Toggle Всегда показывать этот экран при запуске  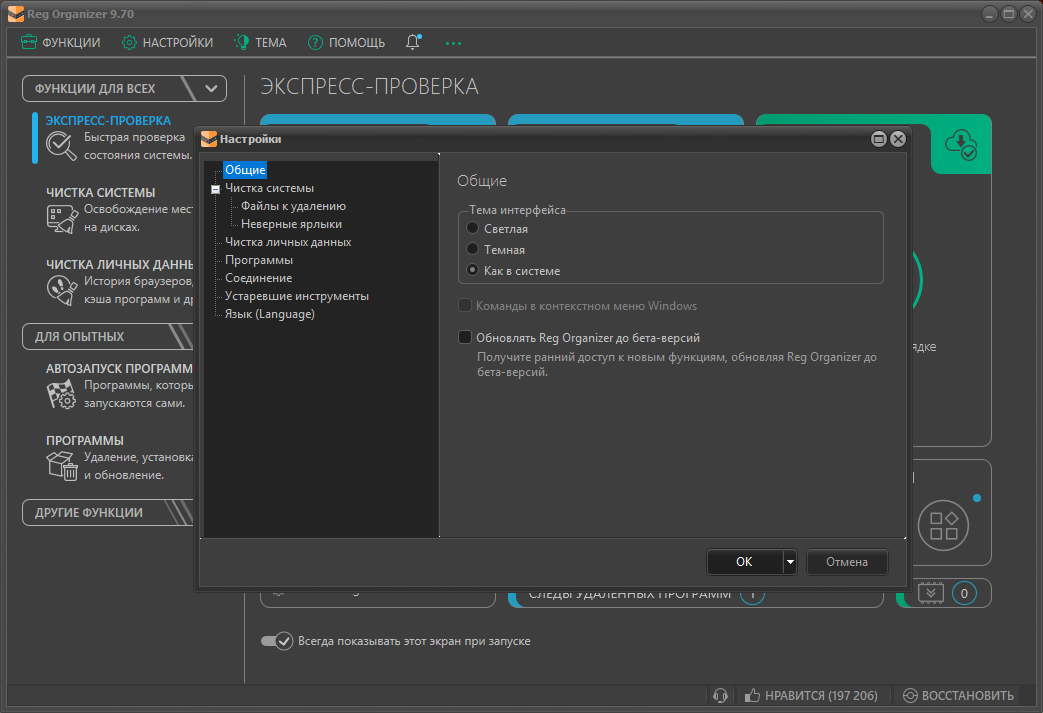[277, 641]
